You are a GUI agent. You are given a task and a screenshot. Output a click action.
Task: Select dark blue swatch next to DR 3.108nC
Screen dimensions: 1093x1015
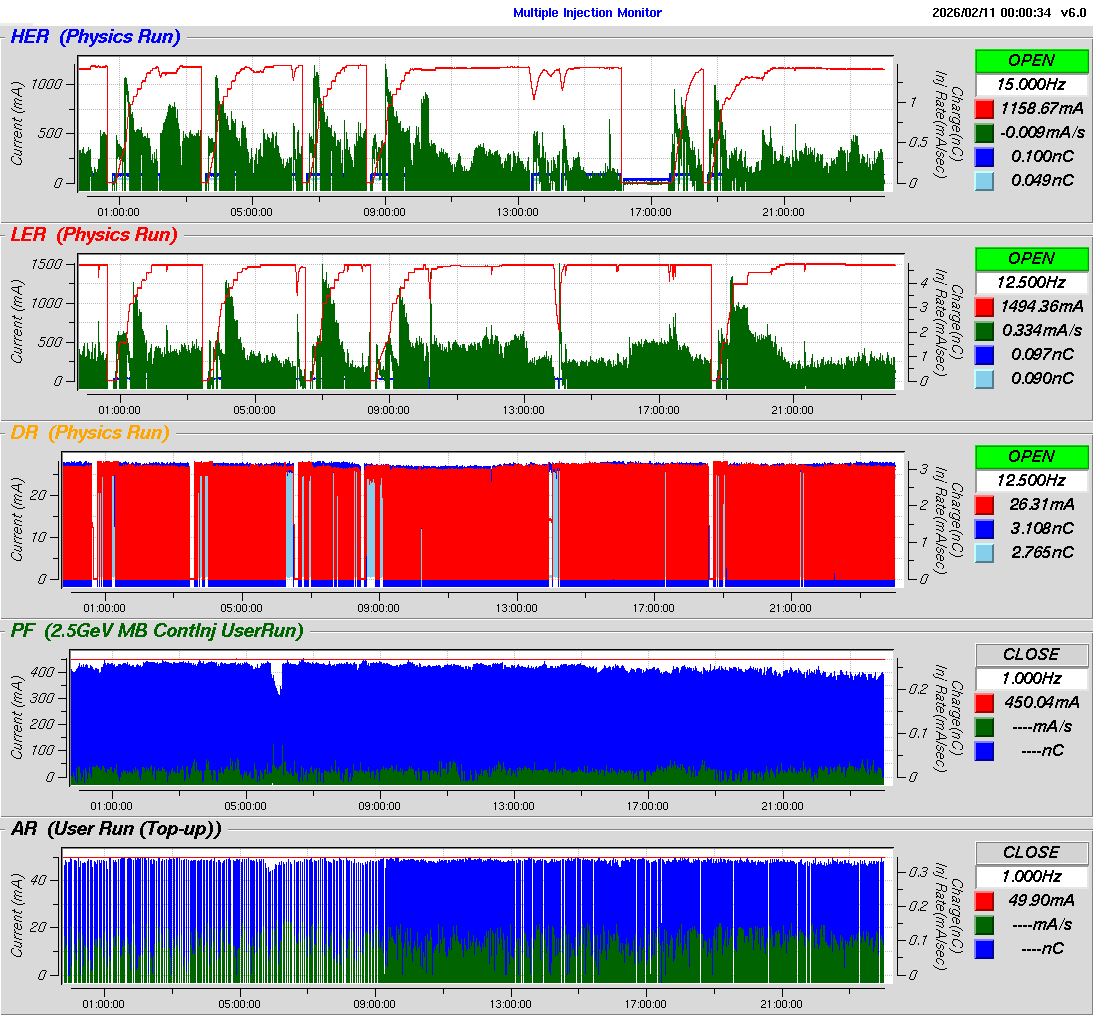[984, 528]
